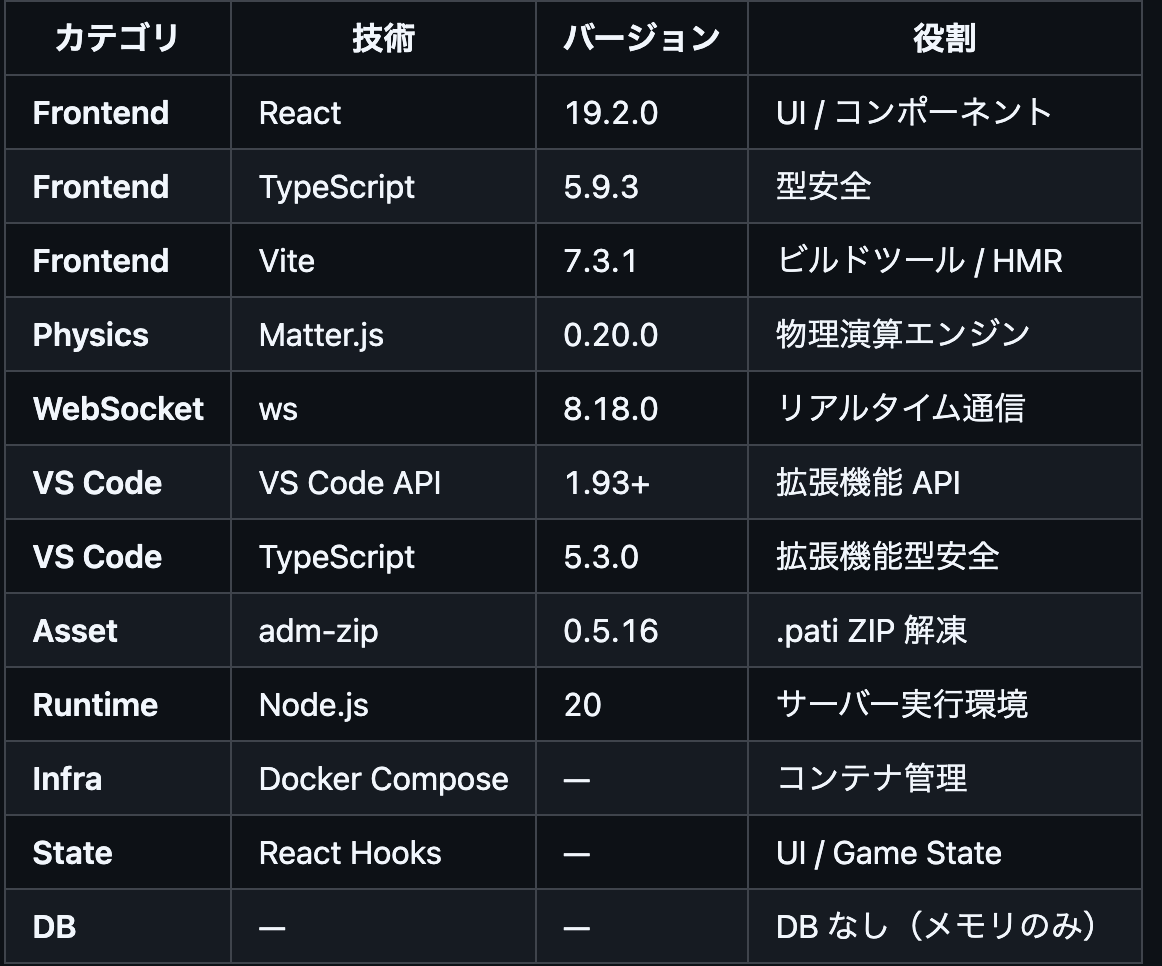Select the Docker Compose cell
Screen dimensions: 1162x966
[384, 779]
